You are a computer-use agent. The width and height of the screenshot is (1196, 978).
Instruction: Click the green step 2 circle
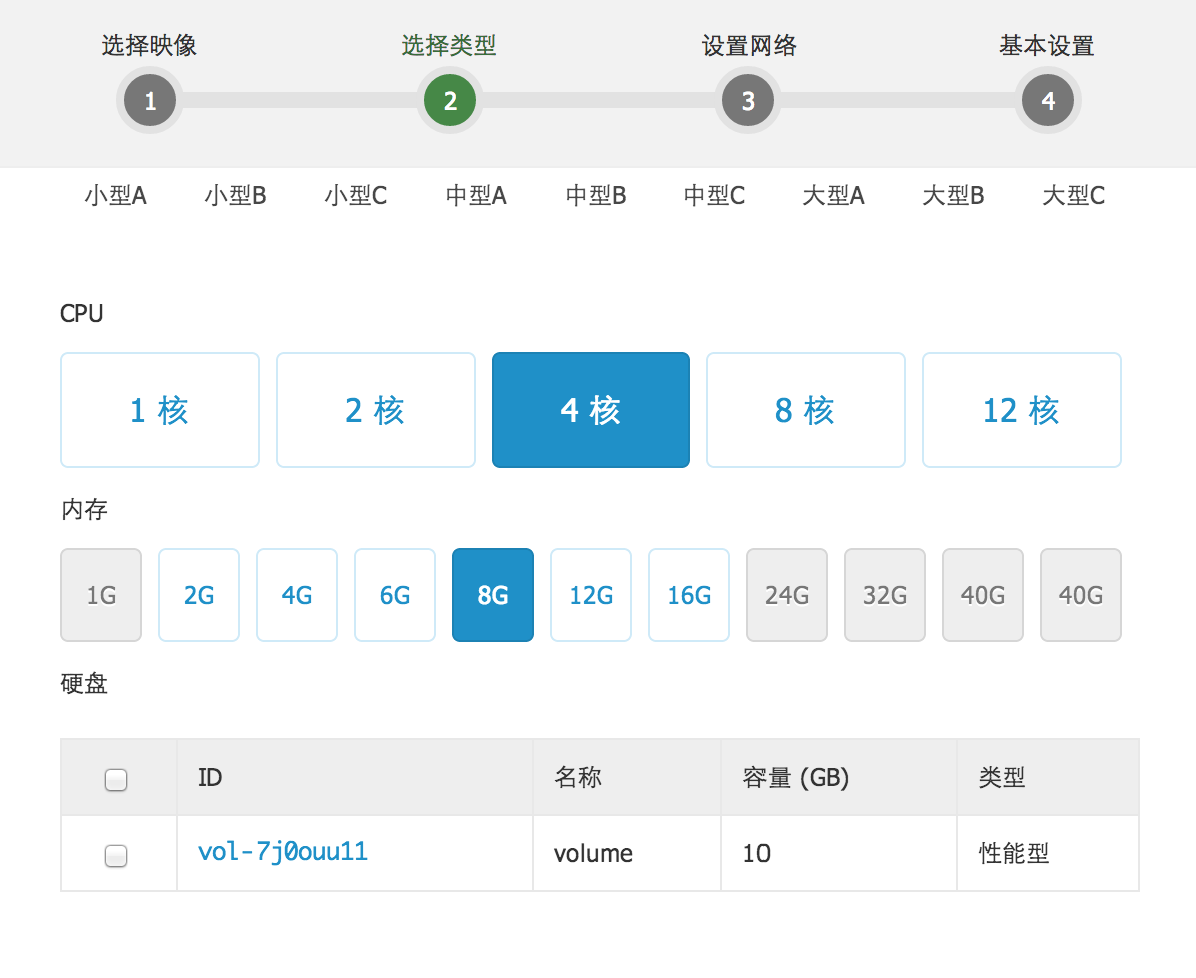click(449, 101)
